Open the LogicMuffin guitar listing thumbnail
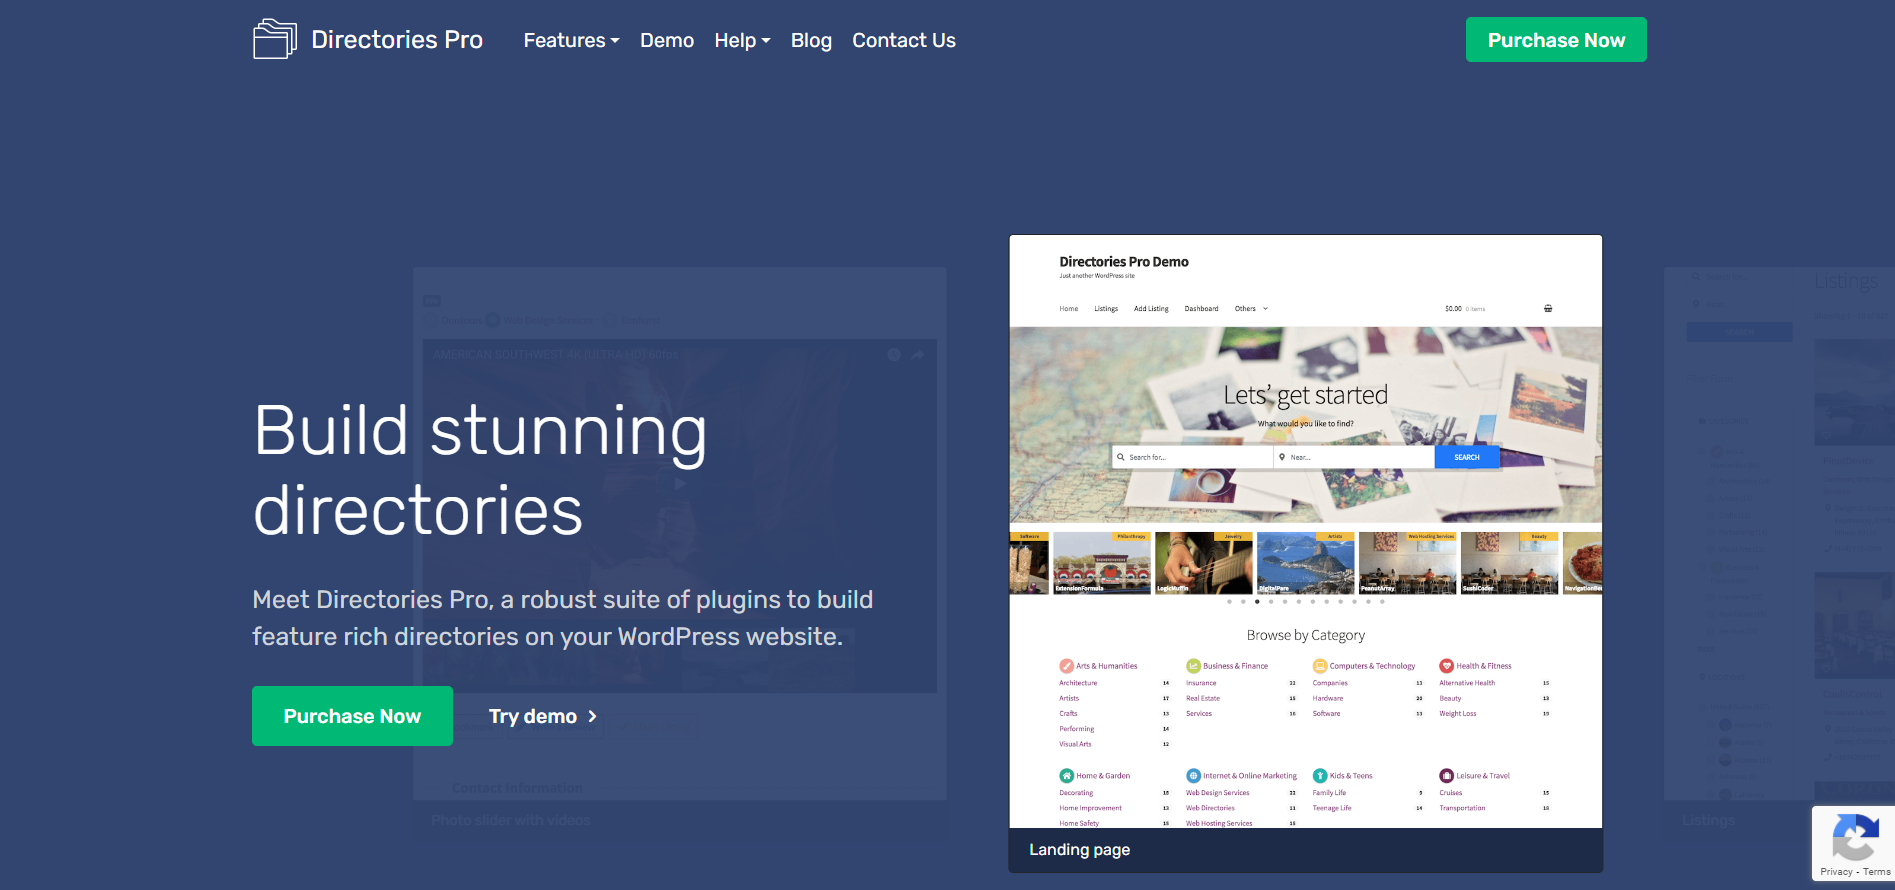This screenshot has height=890, width=1895. tap(1204, 563)
